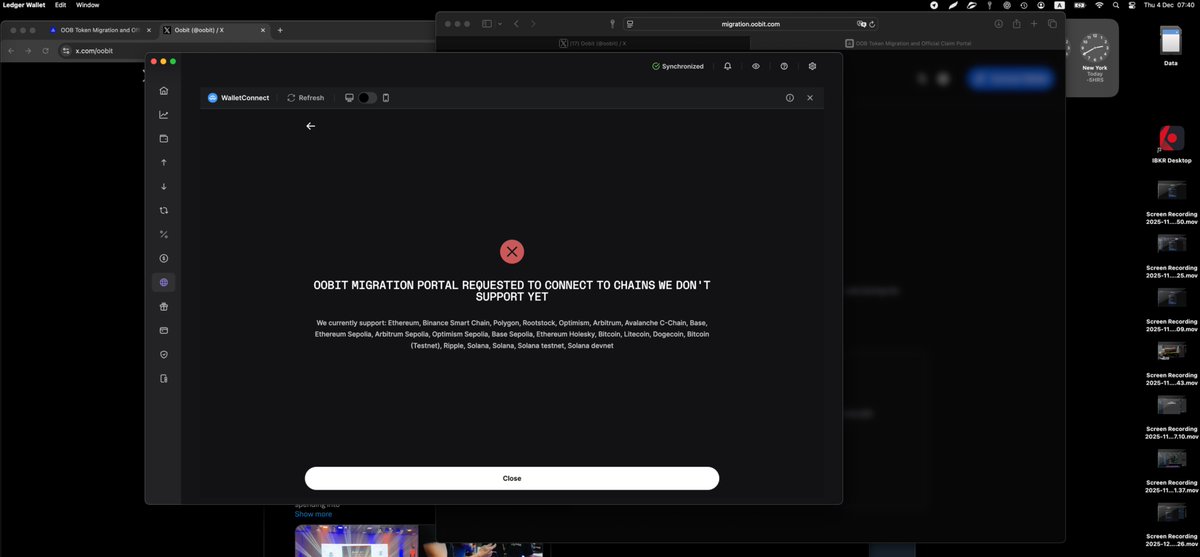The width and height of the screenshot is (1200, 557).
Task: Toggle the eye icon to hide balances
Action: pyautogui.click(x=756, y=66)
